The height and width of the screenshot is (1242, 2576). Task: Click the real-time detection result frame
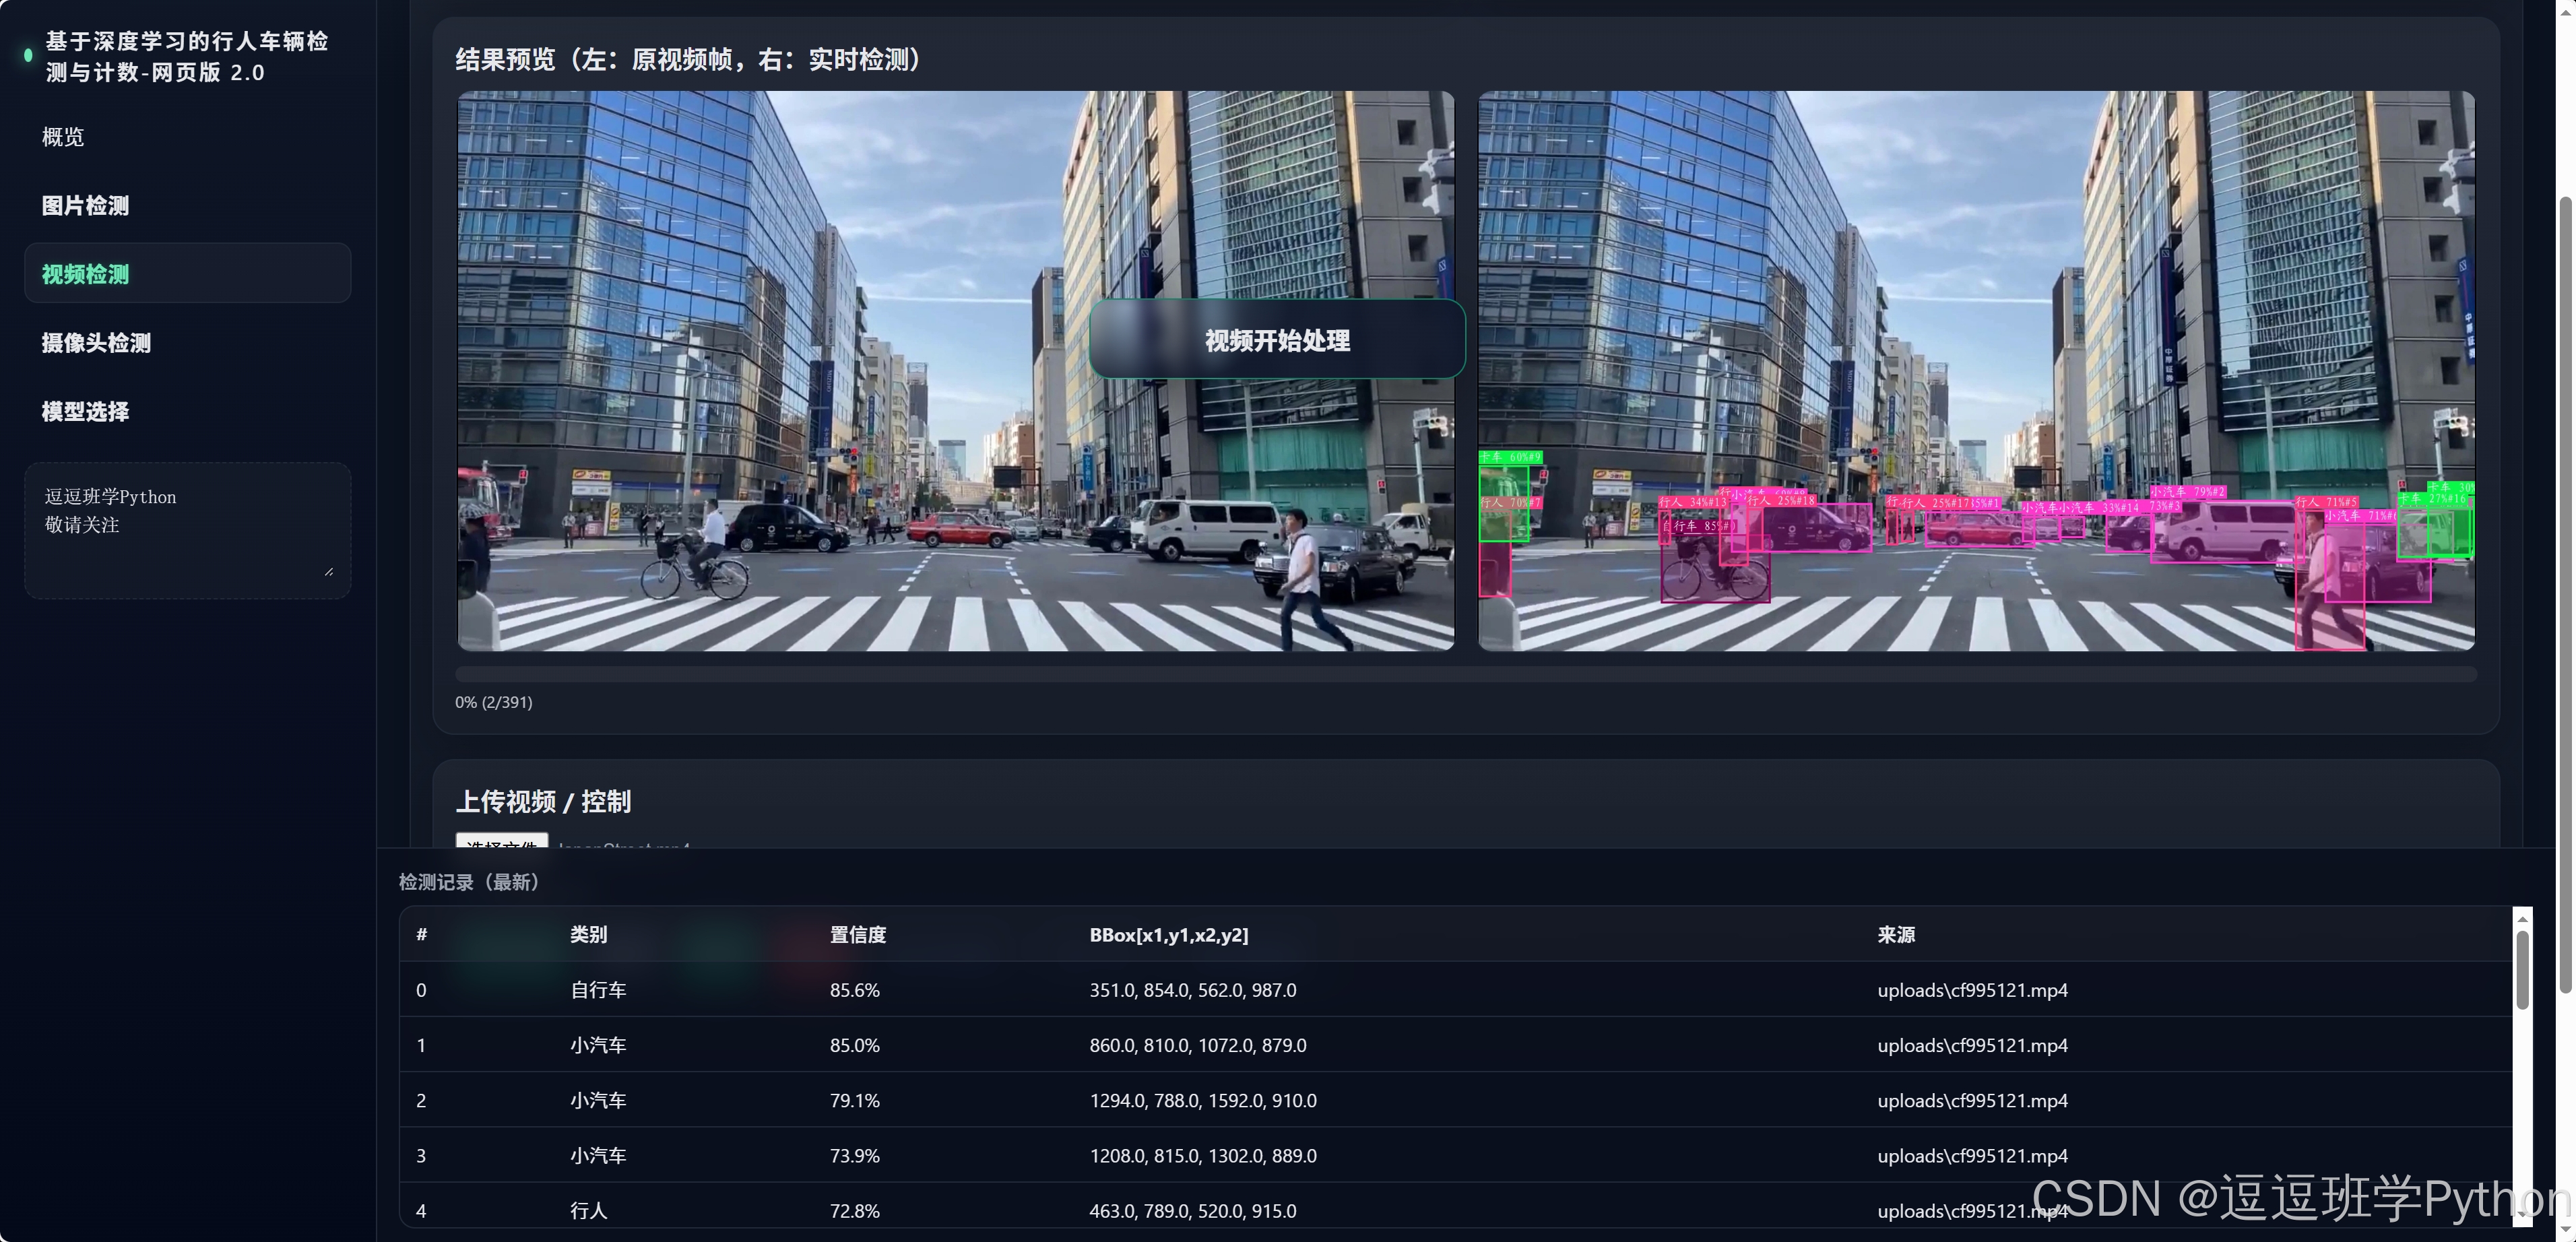[x=1976, y=371]
